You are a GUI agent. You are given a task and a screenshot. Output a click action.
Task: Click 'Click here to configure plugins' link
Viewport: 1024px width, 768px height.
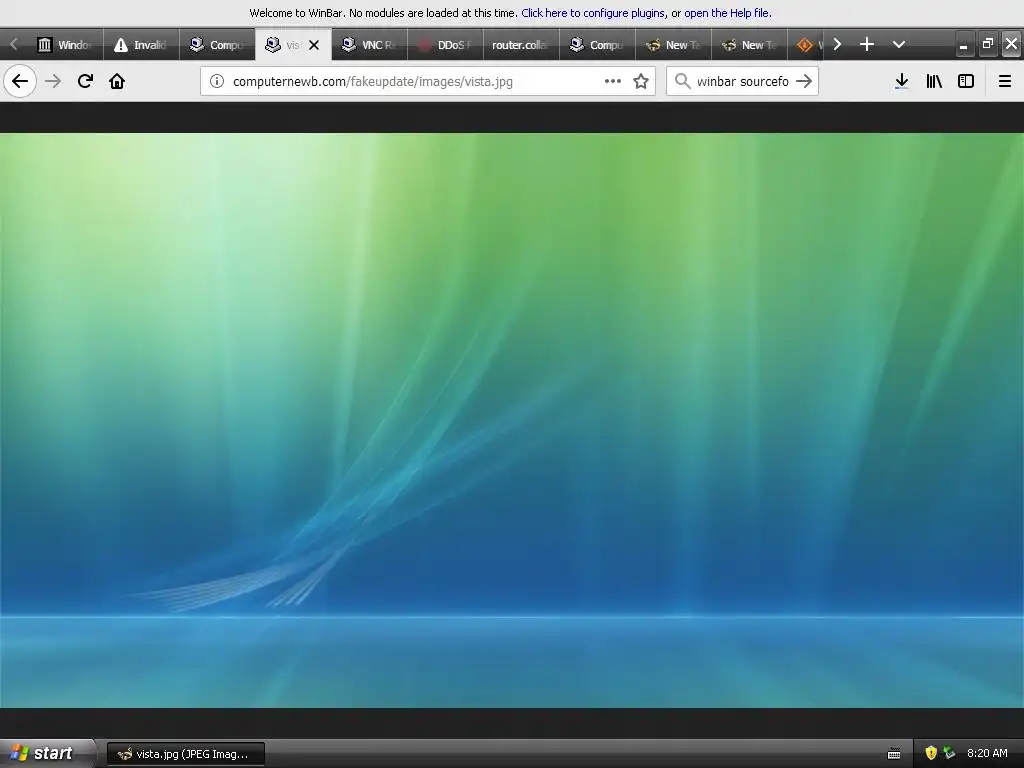[593, 12]
